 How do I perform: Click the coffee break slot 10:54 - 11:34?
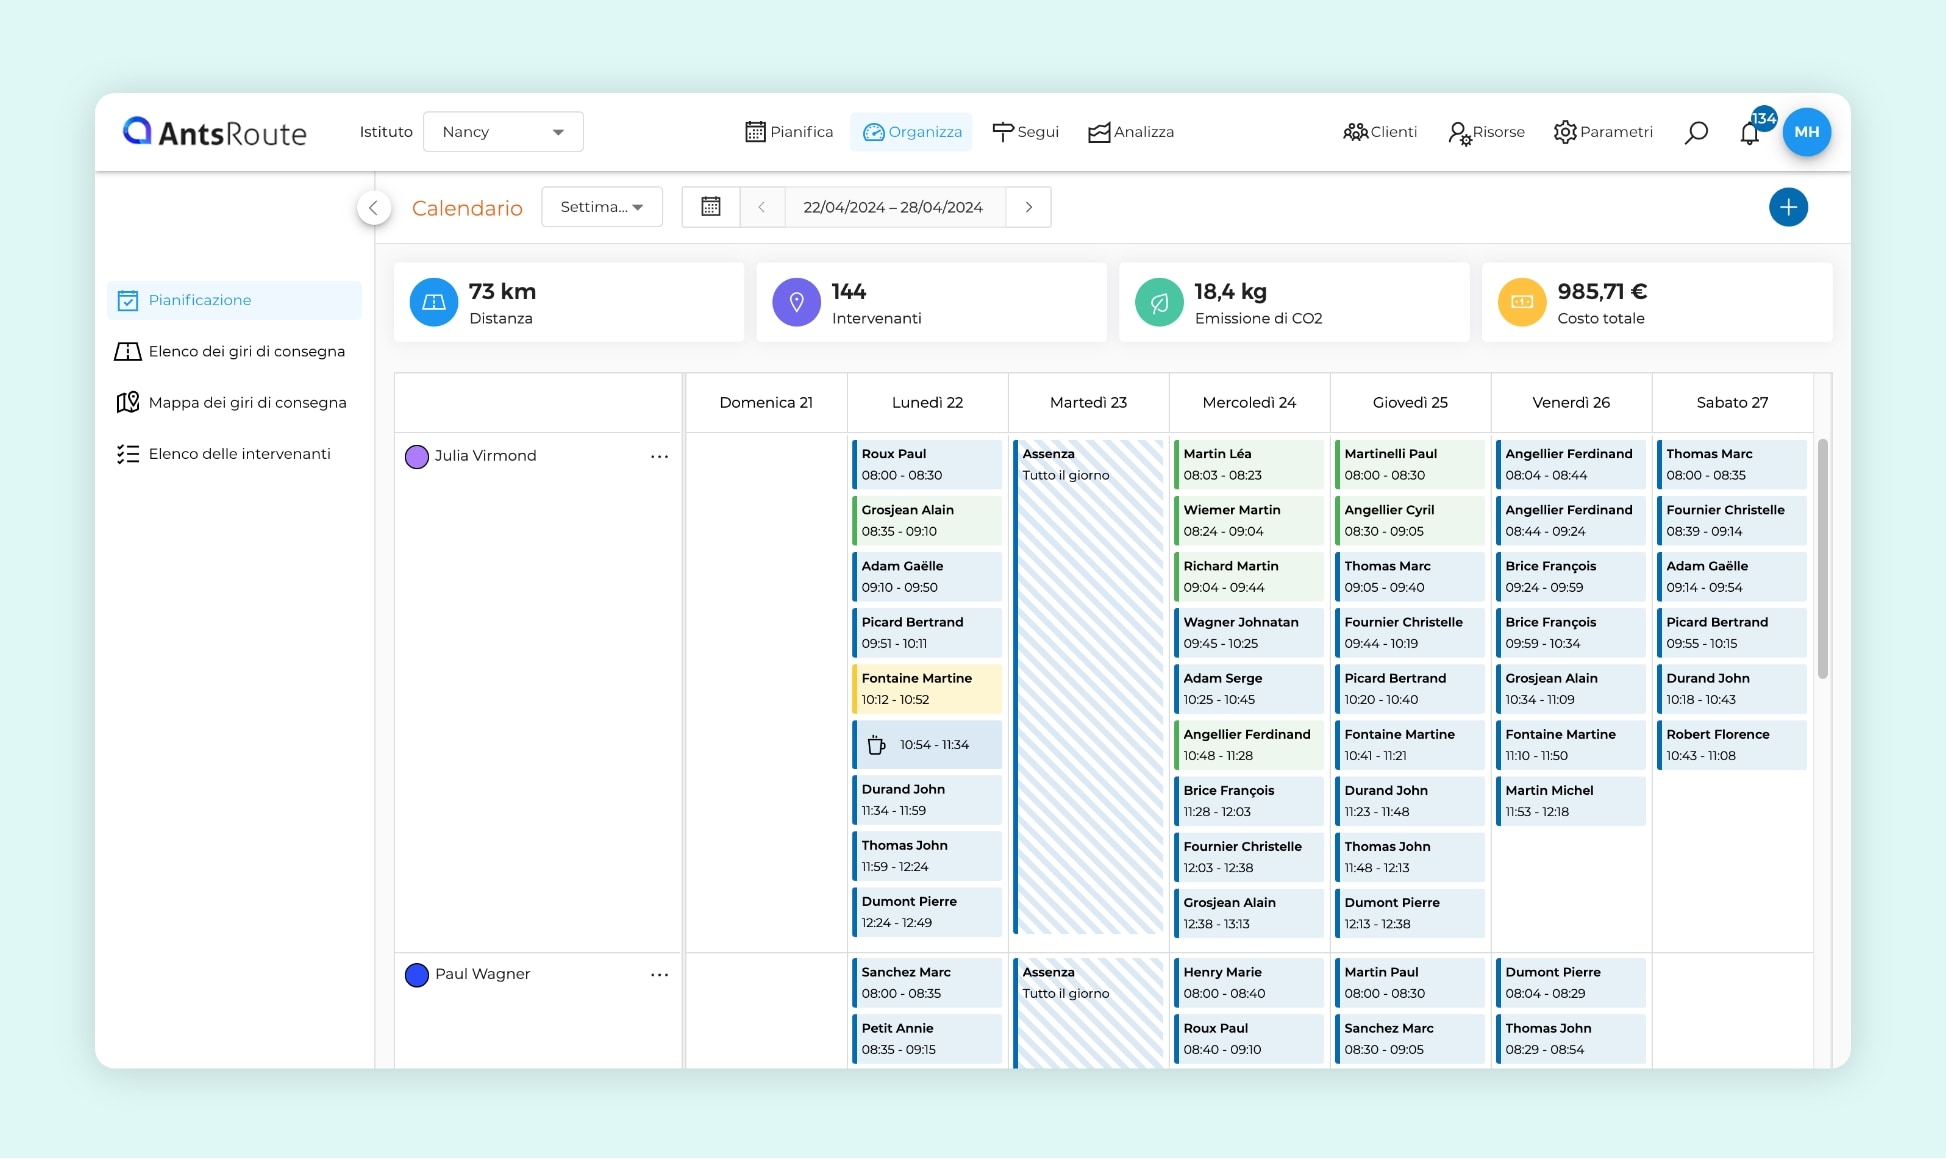coord(926,745)
